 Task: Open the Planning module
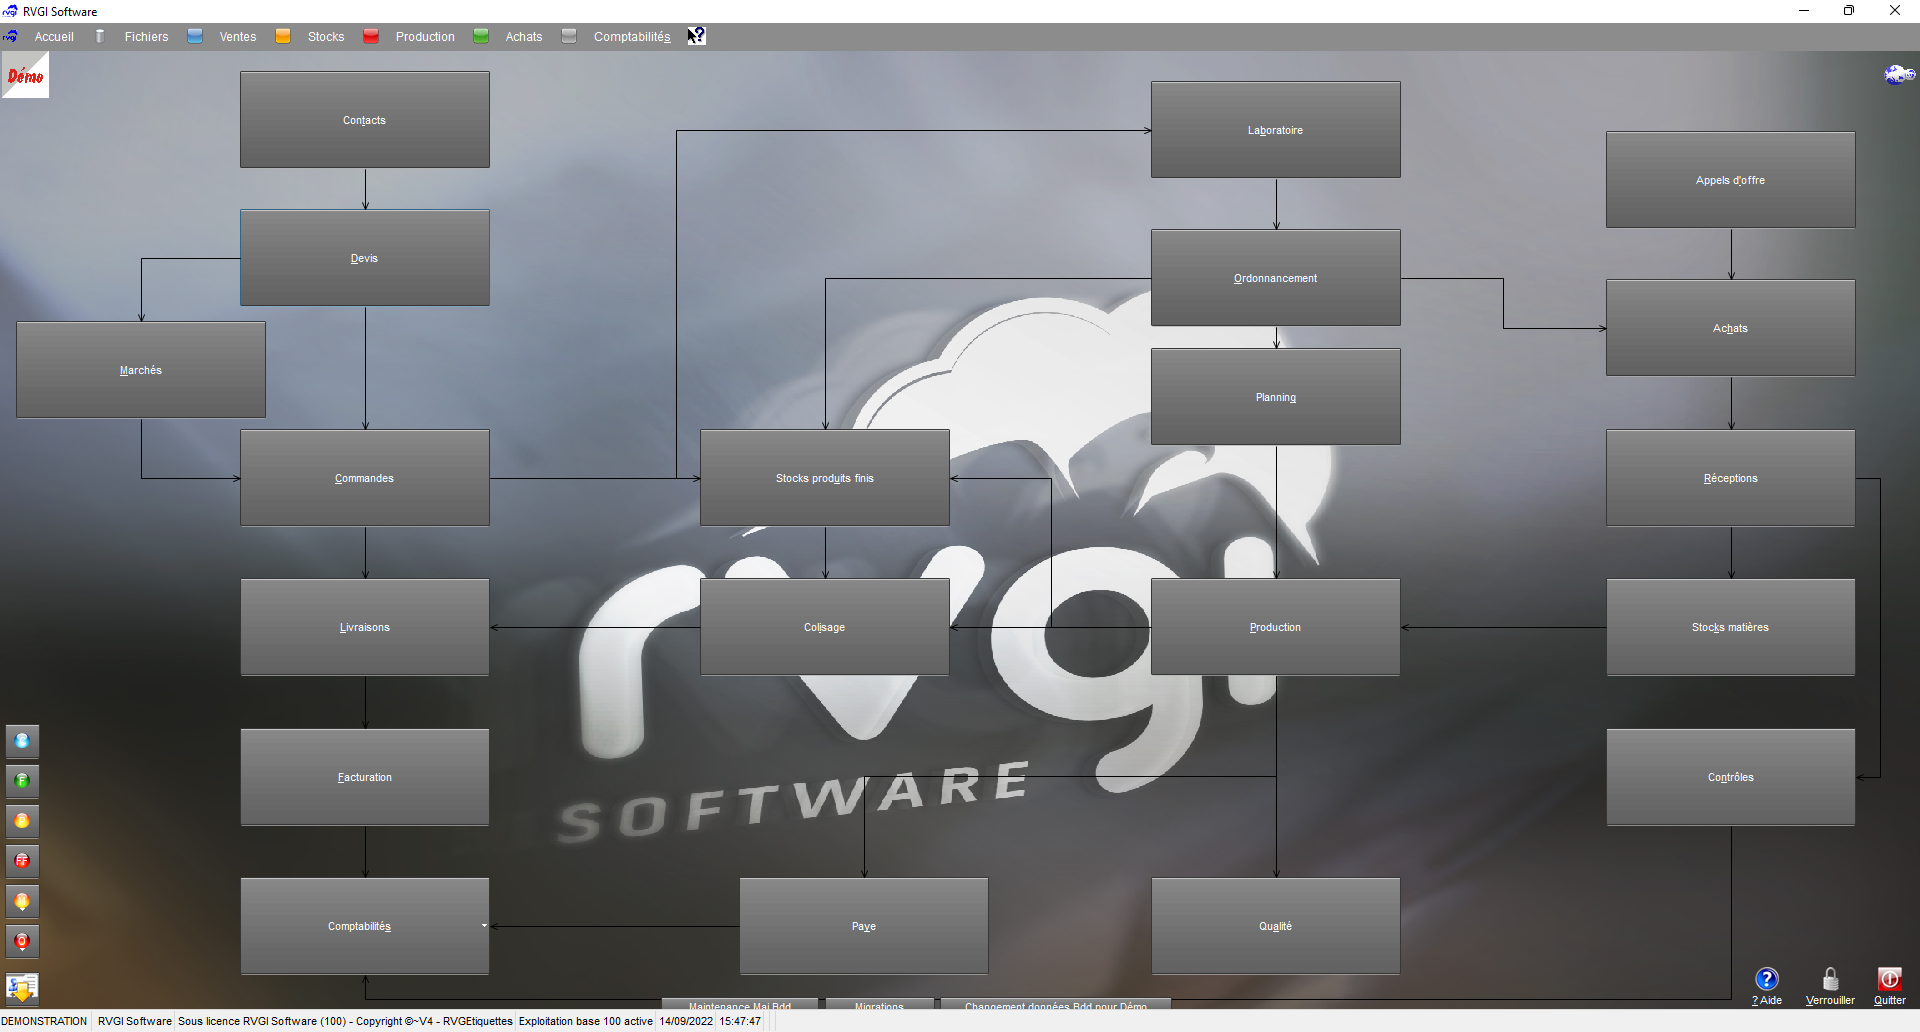pyautogui.click(x=1276, y=397)
